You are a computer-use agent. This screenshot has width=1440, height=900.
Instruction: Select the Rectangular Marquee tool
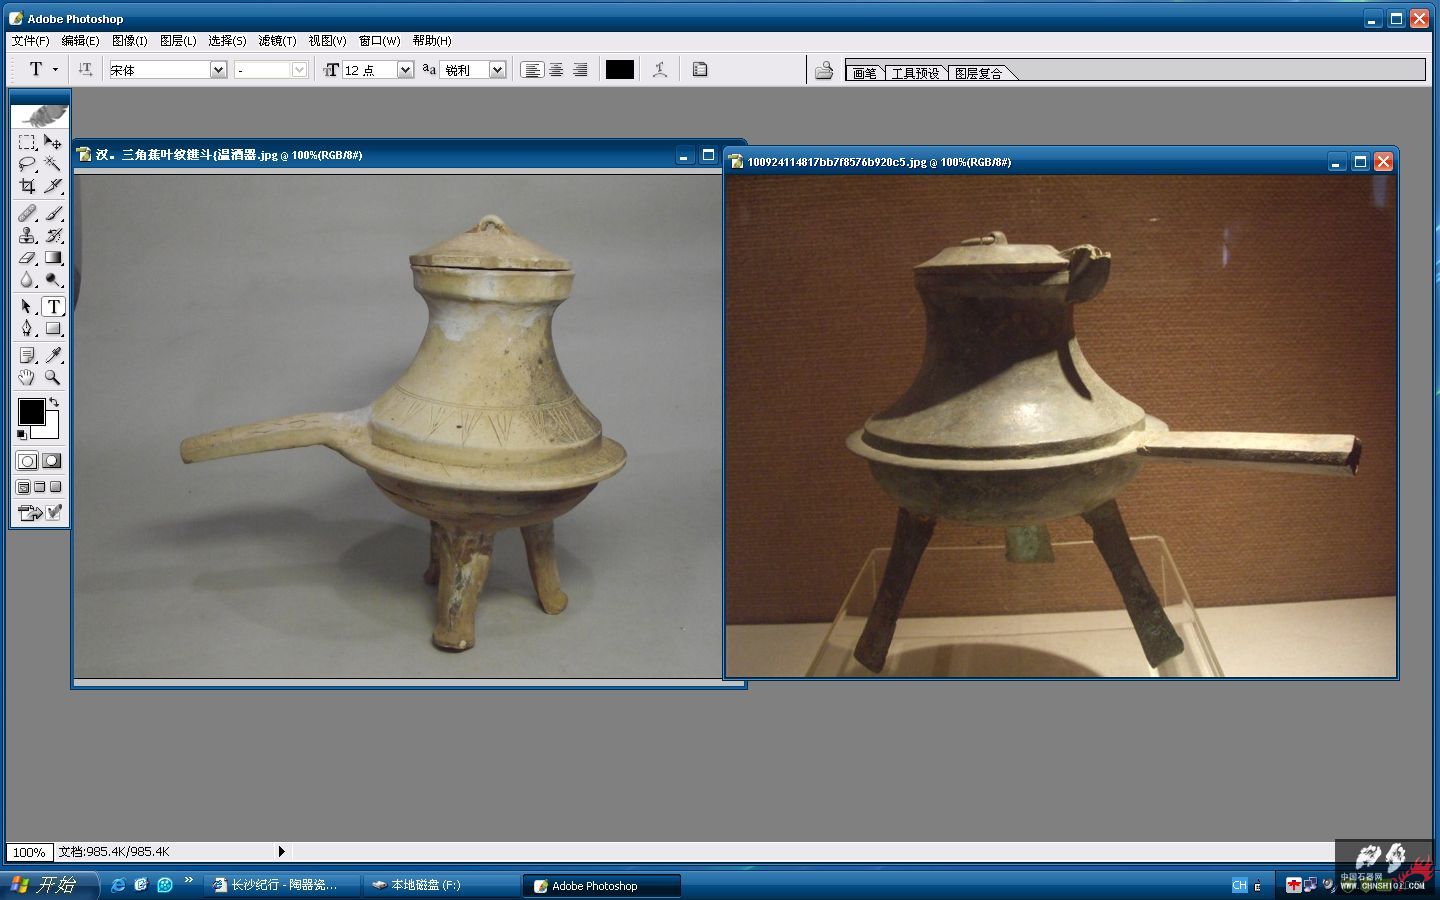click(x=27, y=142)
